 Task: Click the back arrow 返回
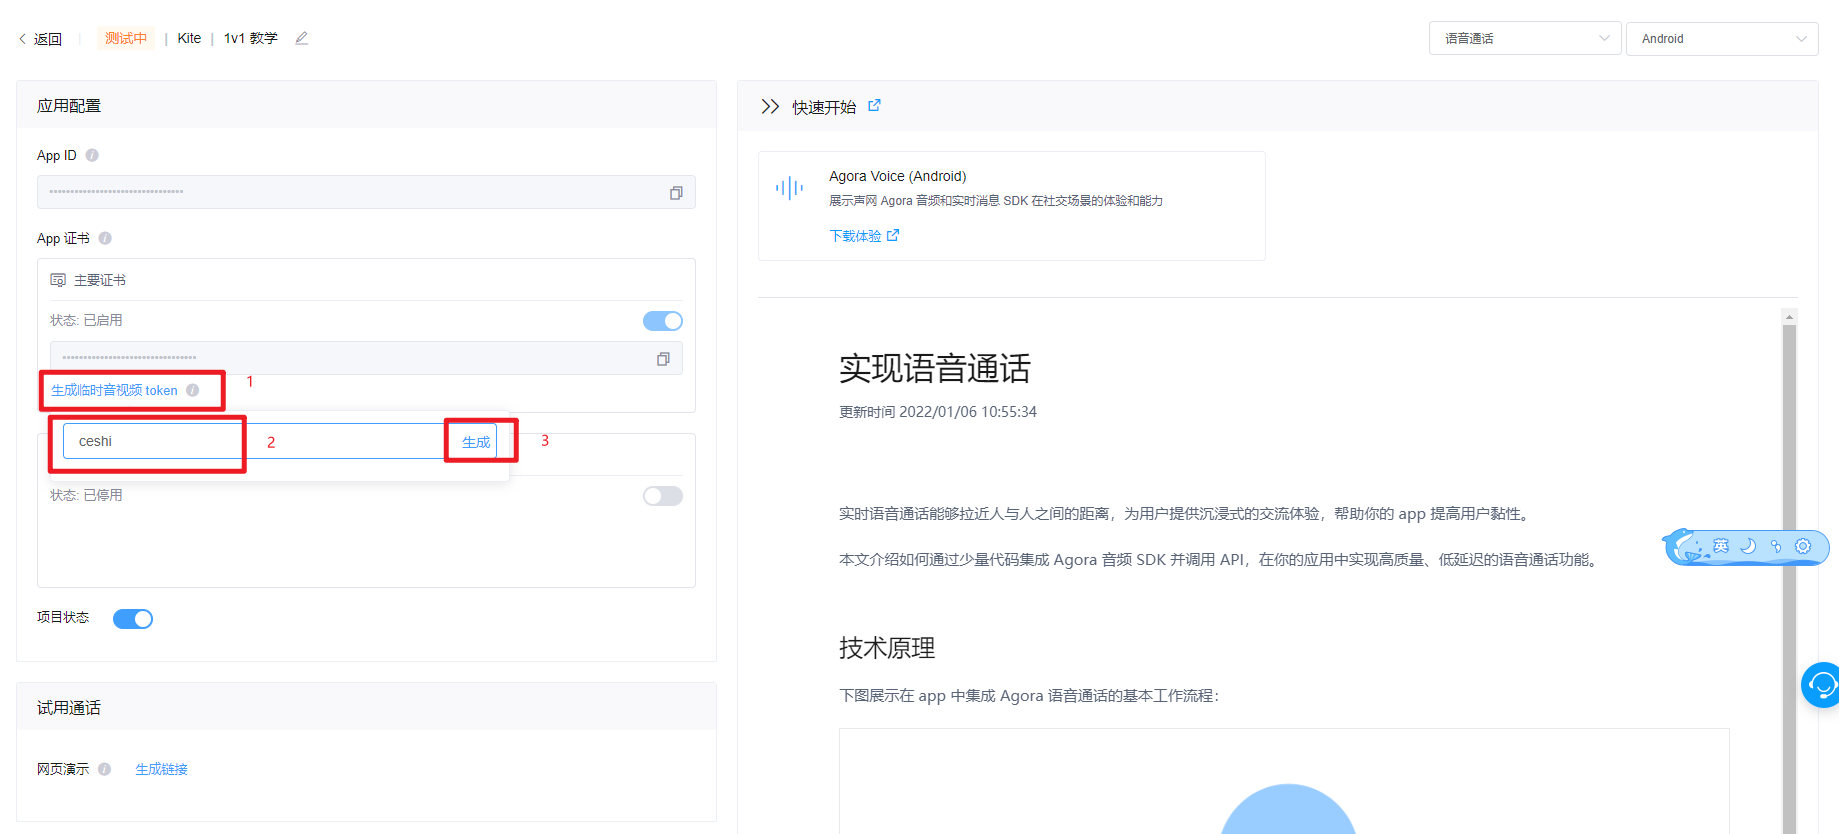[40, 39]
